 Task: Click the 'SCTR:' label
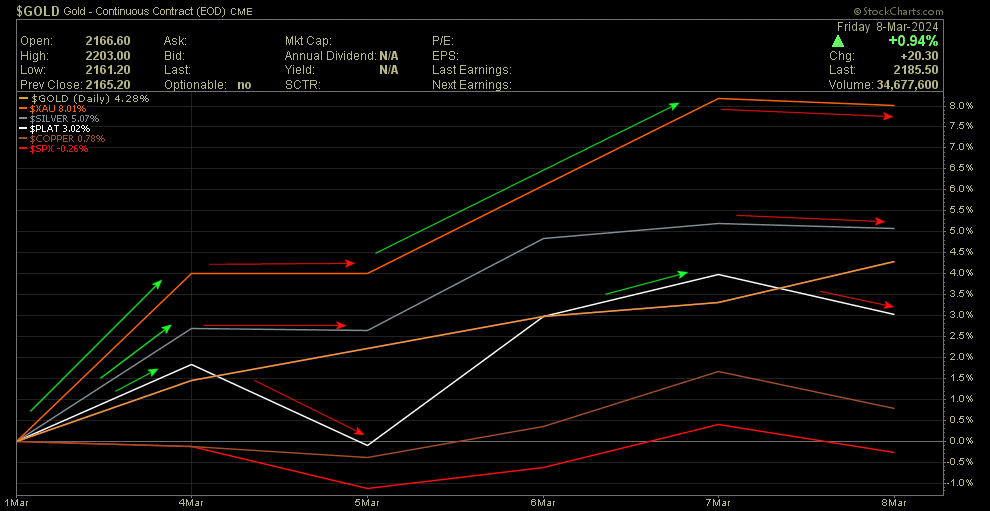(303, 85)
